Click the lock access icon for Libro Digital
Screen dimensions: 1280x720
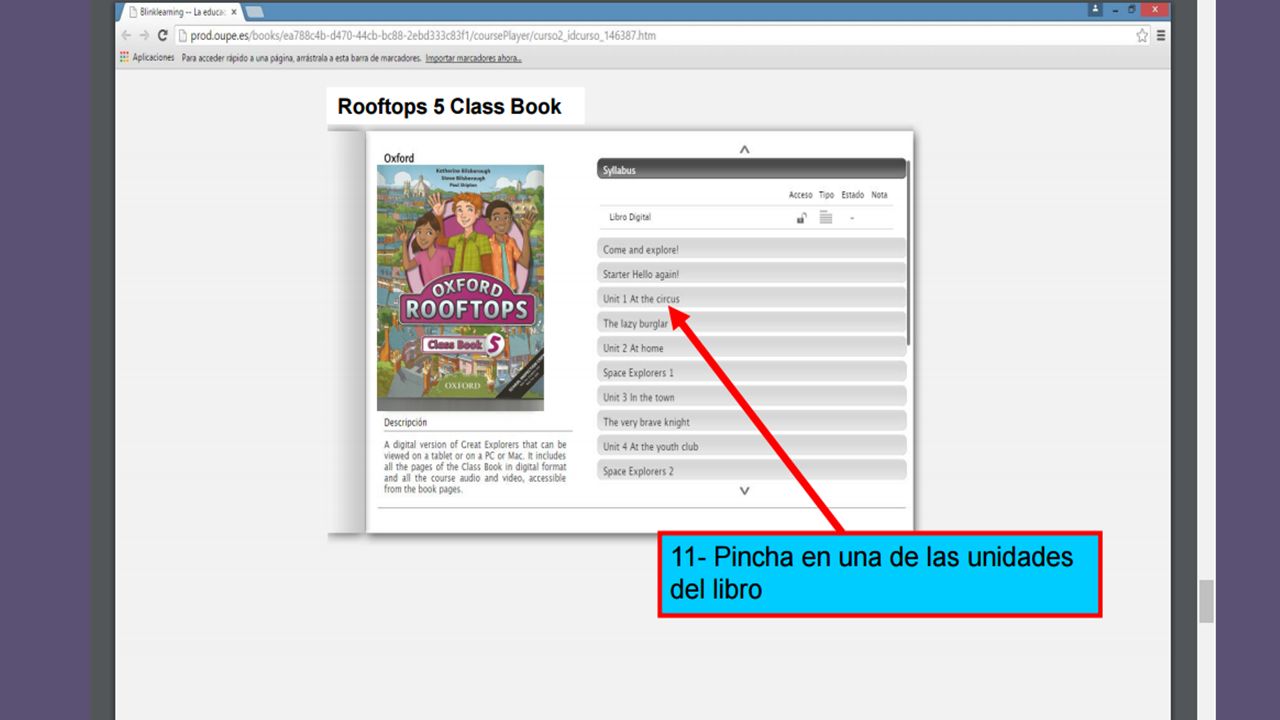[x=801, y=217]
